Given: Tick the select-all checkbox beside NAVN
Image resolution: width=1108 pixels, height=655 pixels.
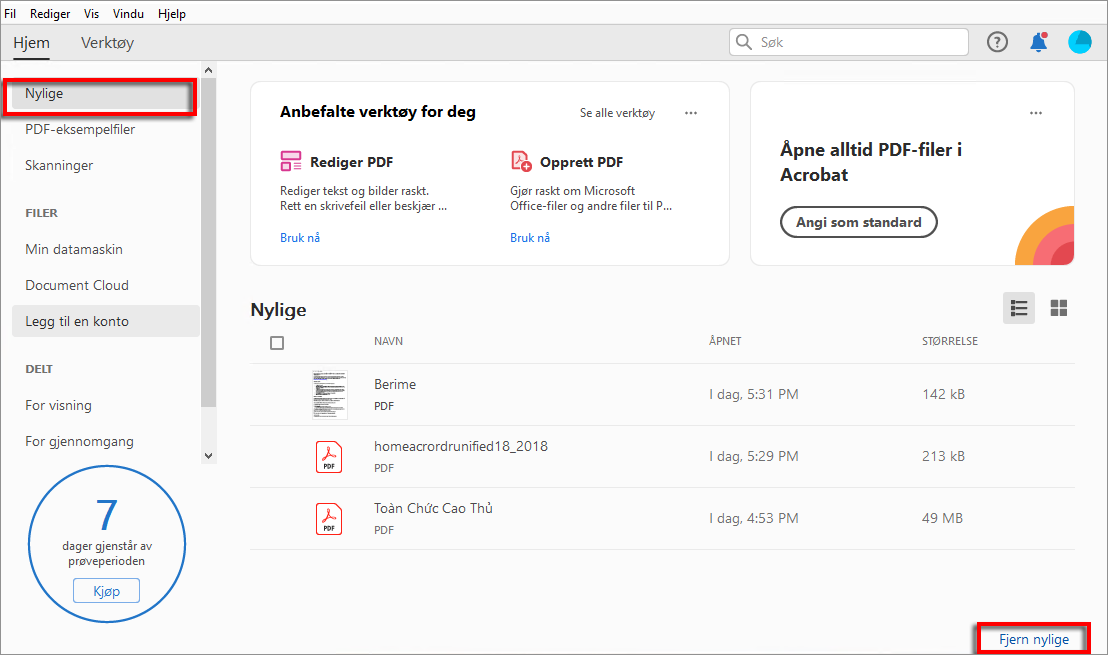Looking at the screenshot, I should click(x=277, y=342).
